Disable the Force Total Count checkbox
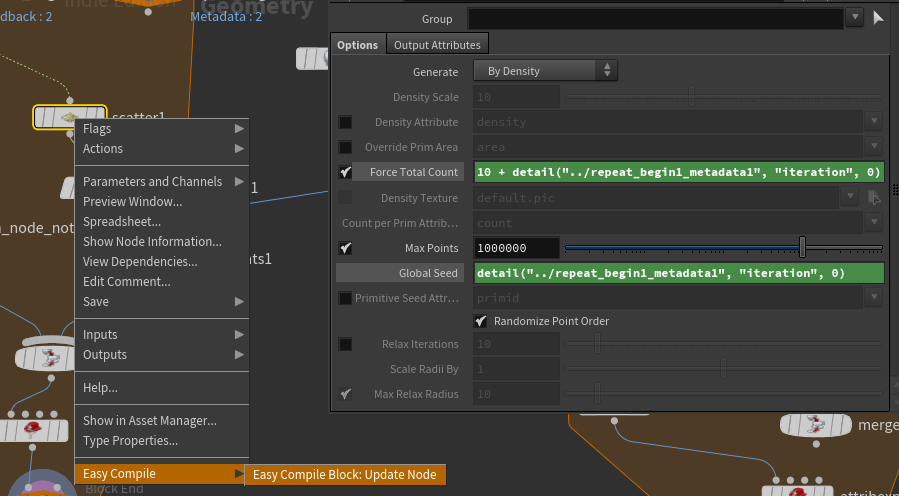Screen dimensions: 899x496 pyautogui.click(x=346, y=172)
